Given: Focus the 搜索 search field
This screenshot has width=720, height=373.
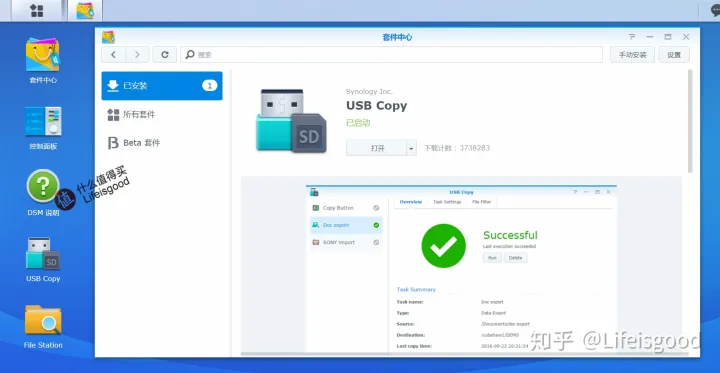Looking at the screenshot, I should (391, 55).
